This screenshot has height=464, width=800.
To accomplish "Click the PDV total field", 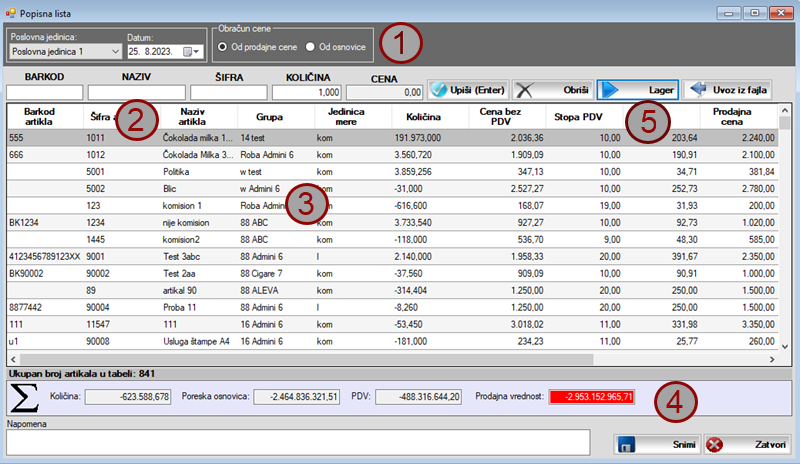I will click(x=418, y=397).
